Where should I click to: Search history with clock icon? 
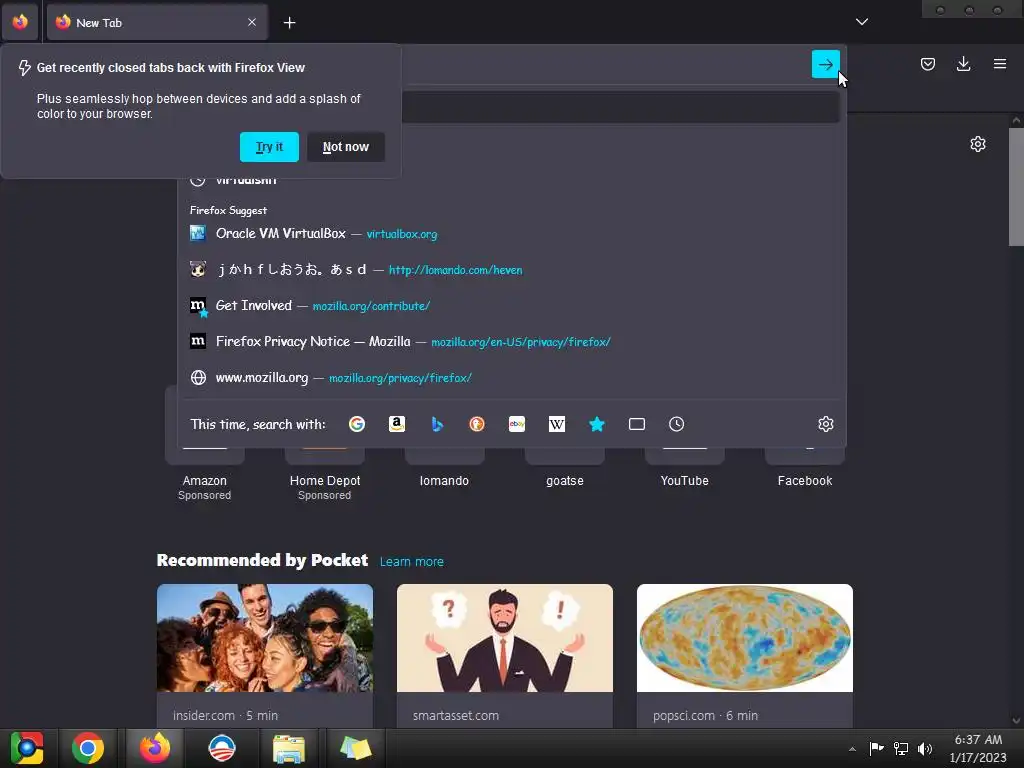click(x=677, y=424)
